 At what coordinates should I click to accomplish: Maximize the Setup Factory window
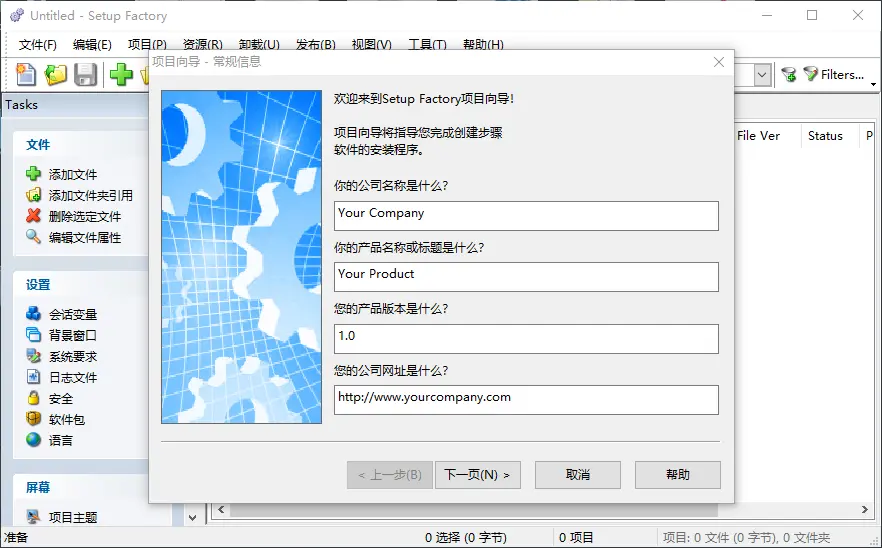(812, 15)
